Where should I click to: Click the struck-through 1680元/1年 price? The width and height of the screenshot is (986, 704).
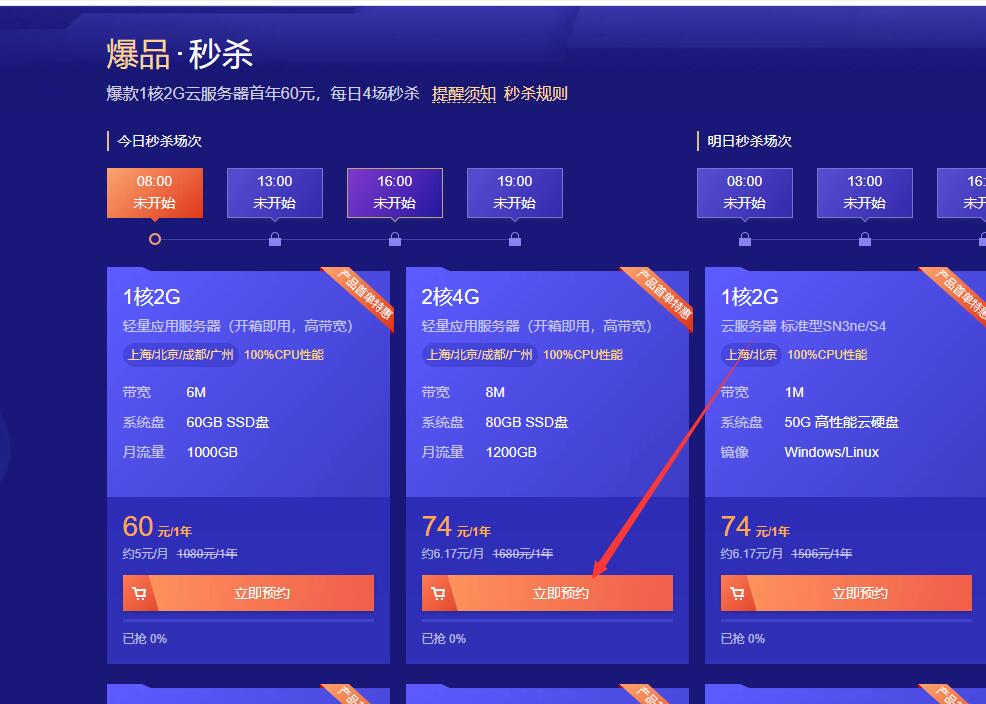point(523,554)
